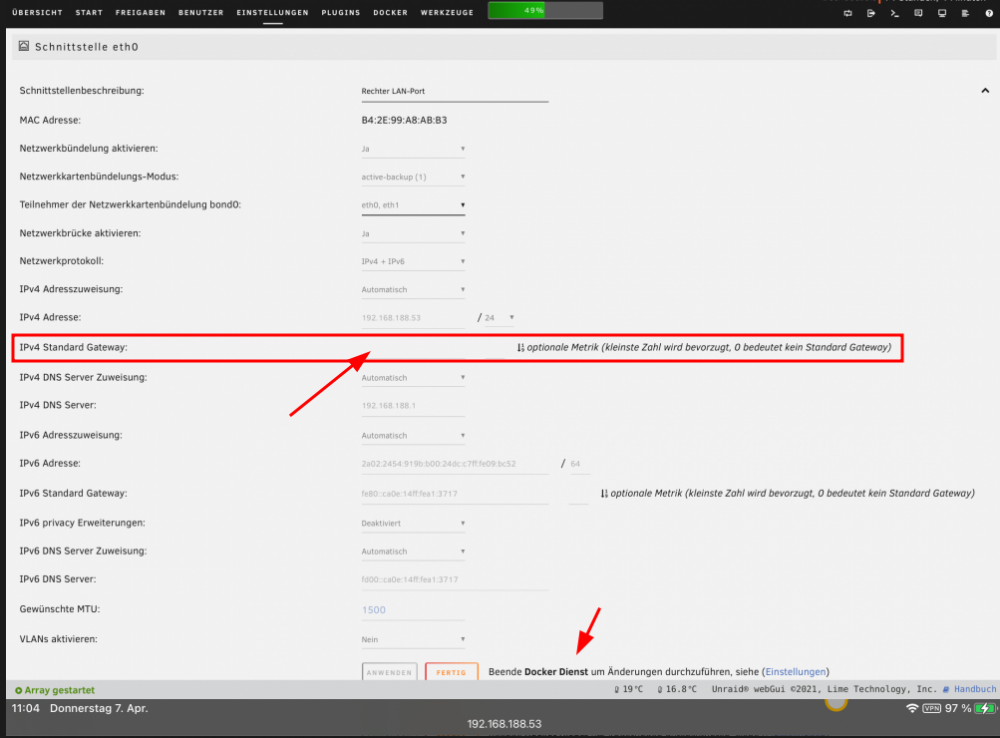Follow the Einstellungen link near Docker Dienst
Image resolution: width=1000 pixels, height=738 pixels.
pos(795,672)
